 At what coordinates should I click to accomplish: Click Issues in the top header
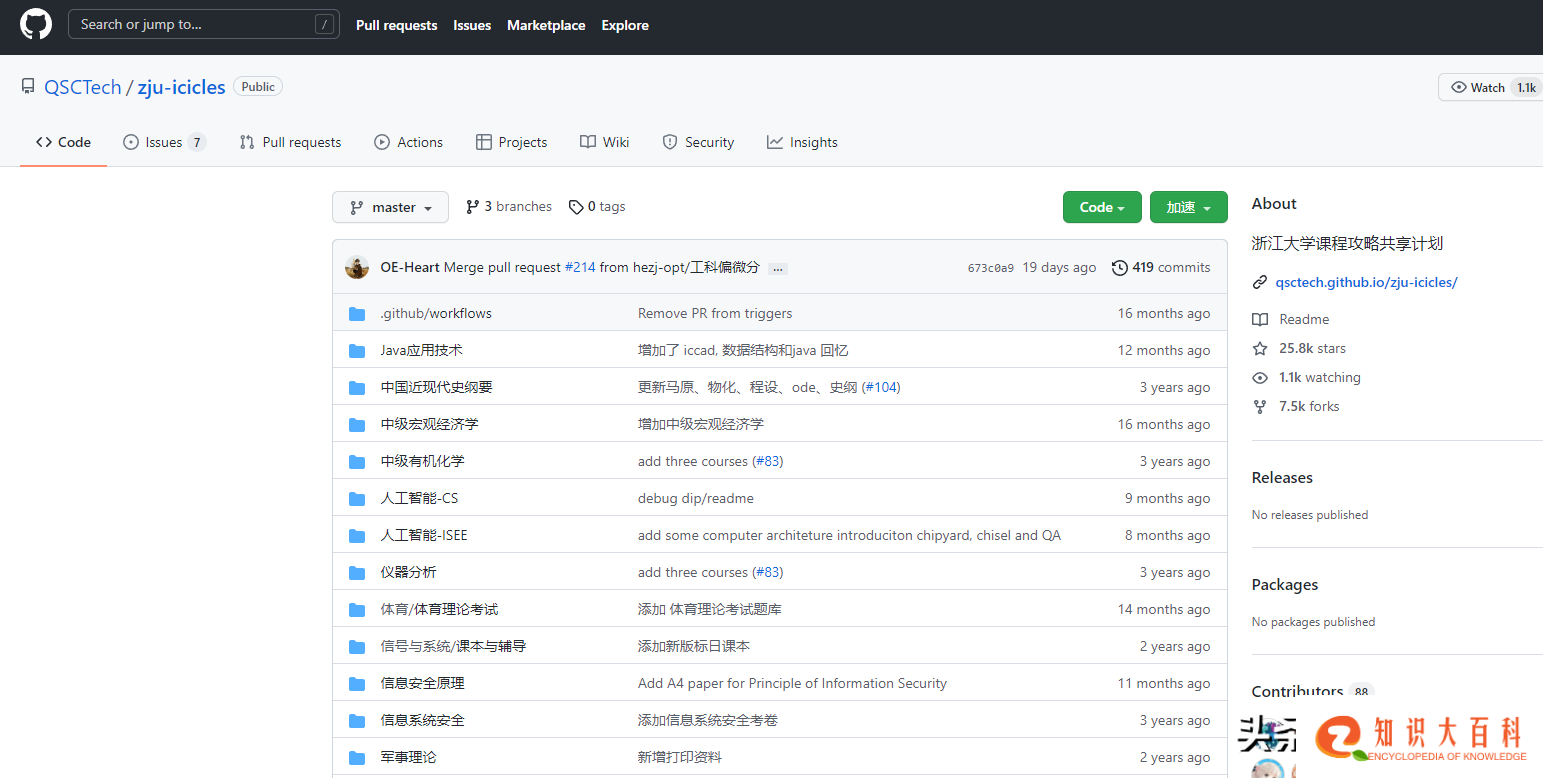coord(472,25)
